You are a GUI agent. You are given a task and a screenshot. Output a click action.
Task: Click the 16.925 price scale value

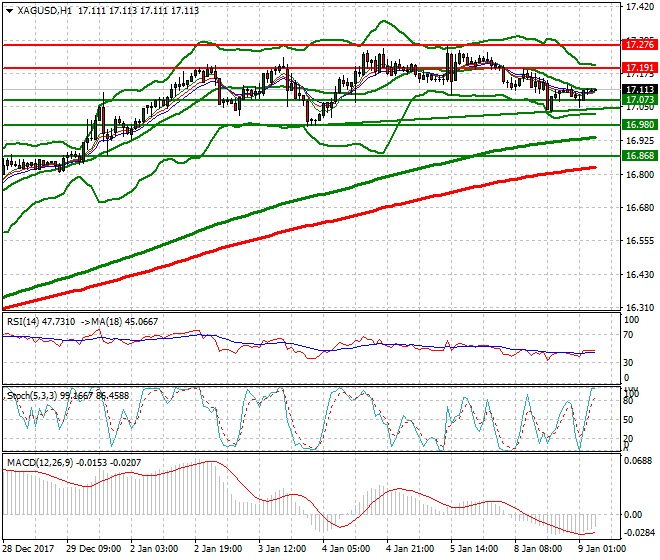640,141
